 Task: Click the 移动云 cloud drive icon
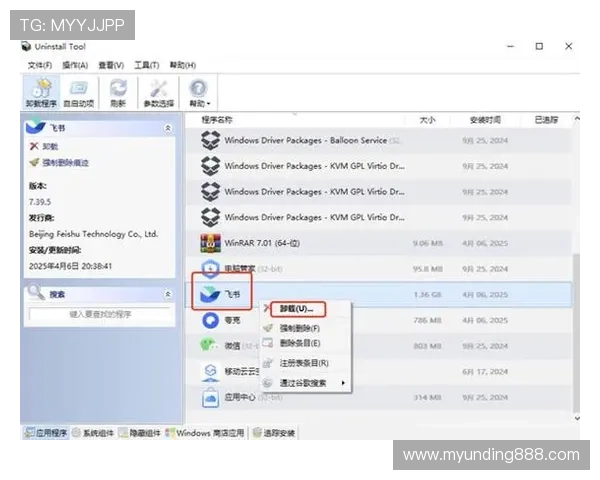coord(210,372)
